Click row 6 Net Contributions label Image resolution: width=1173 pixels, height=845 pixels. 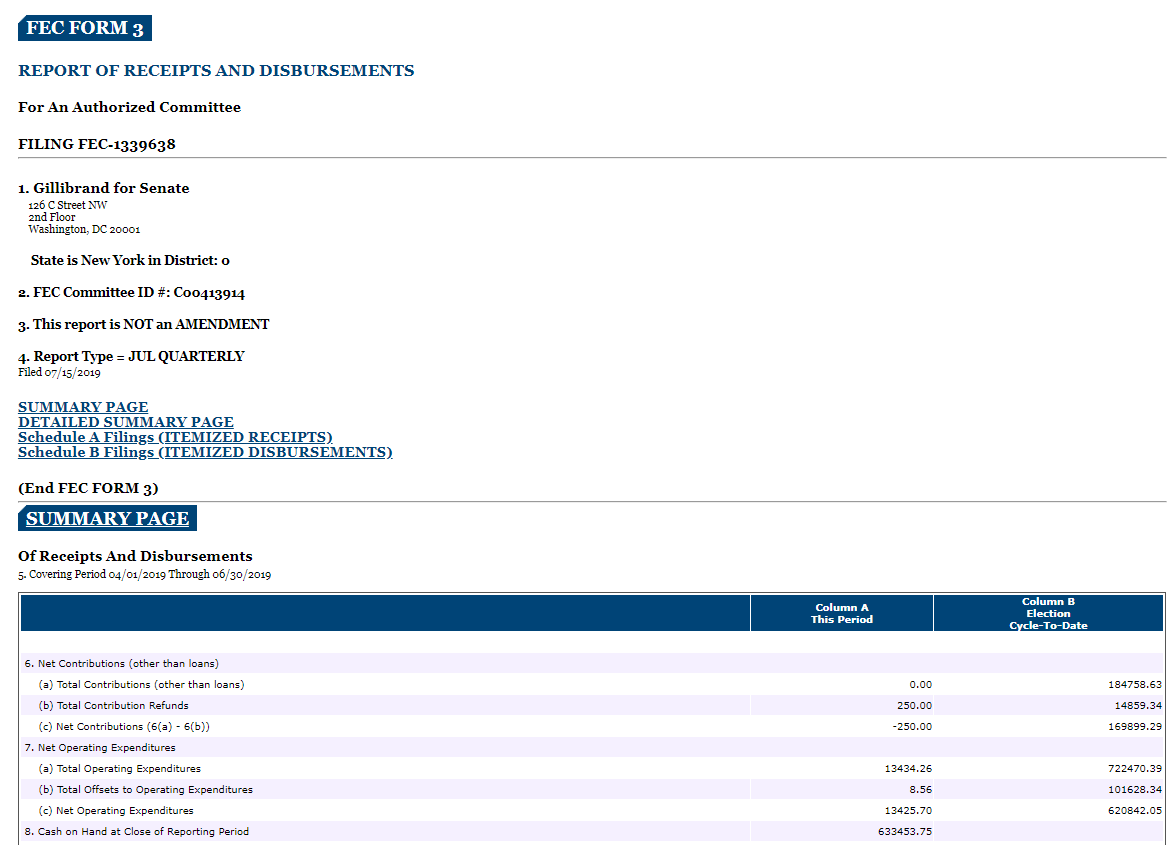121,663
